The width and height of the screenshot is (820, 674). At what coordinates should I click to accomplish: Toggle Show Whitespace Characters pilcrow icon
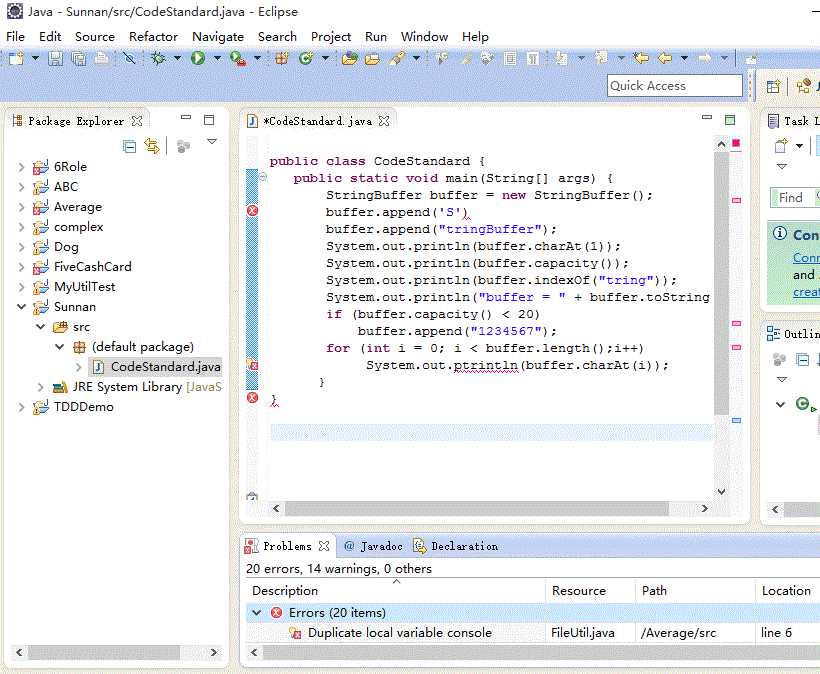coord(533,58)
